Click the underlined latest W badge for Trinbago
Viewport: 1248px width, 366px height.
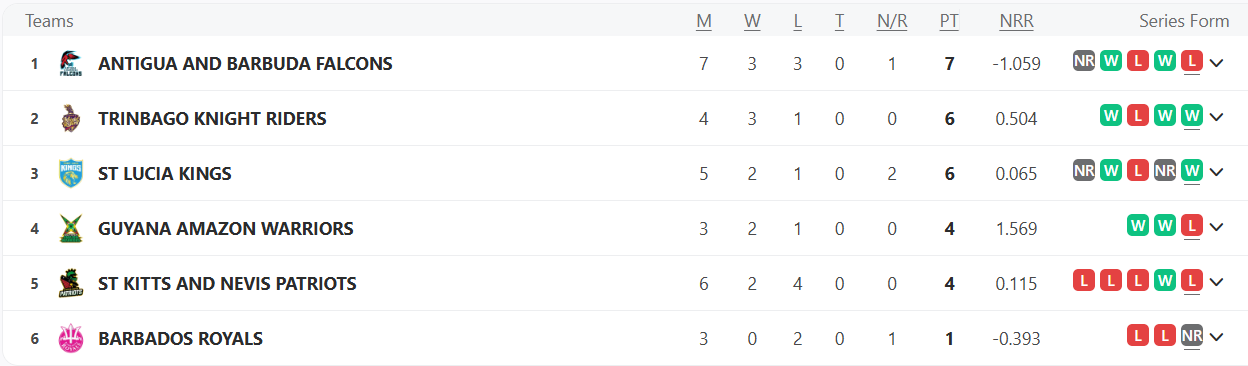(1191, 116)
